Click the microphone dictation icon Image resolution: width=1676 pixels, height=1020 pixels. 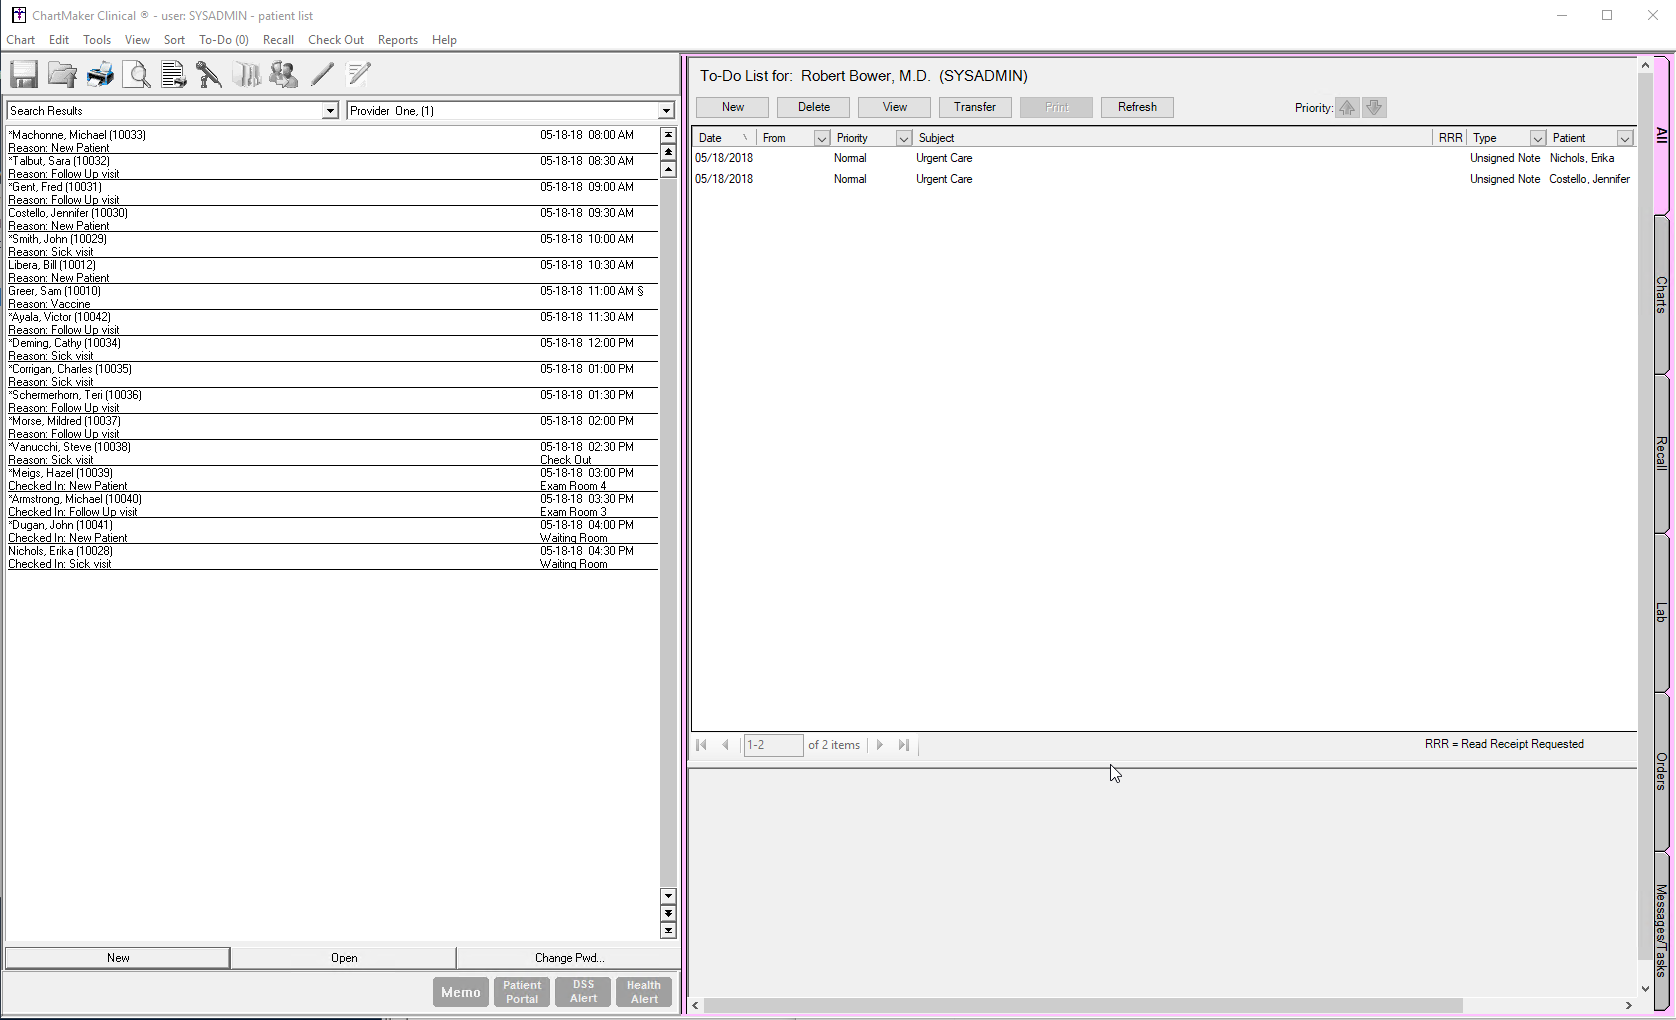209,75
